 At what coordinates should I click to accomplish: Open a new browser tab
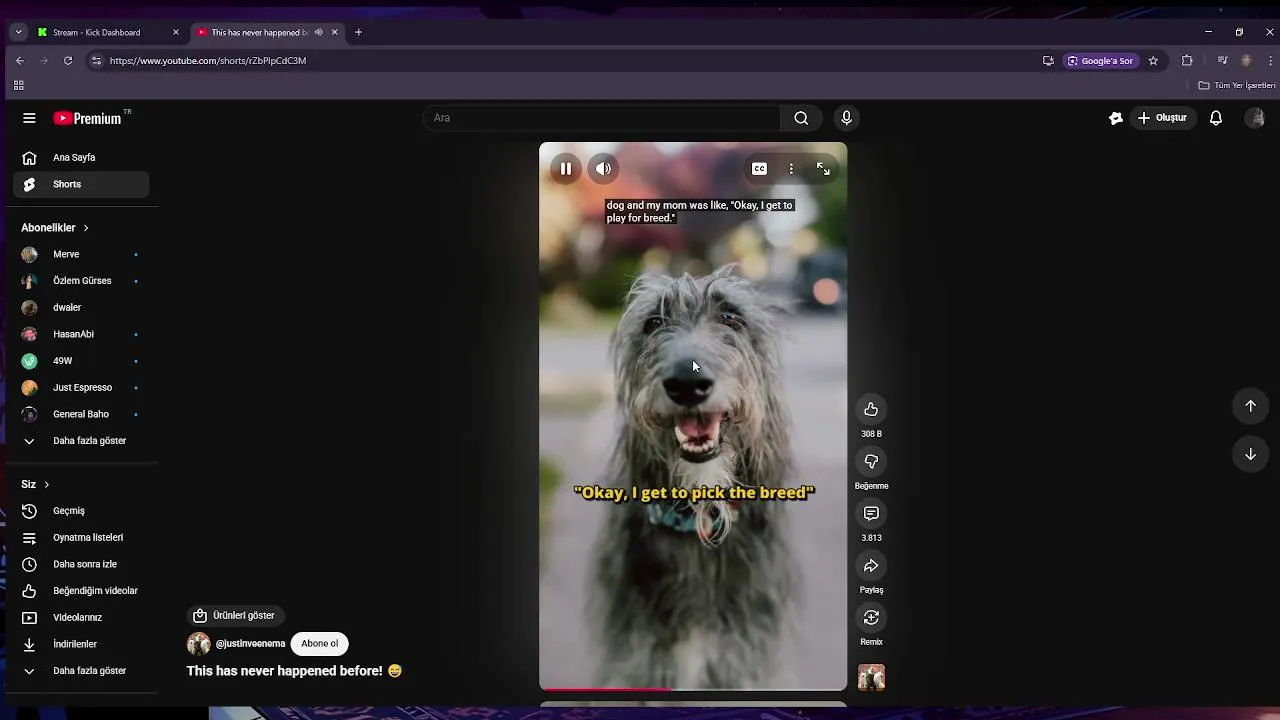358,32
